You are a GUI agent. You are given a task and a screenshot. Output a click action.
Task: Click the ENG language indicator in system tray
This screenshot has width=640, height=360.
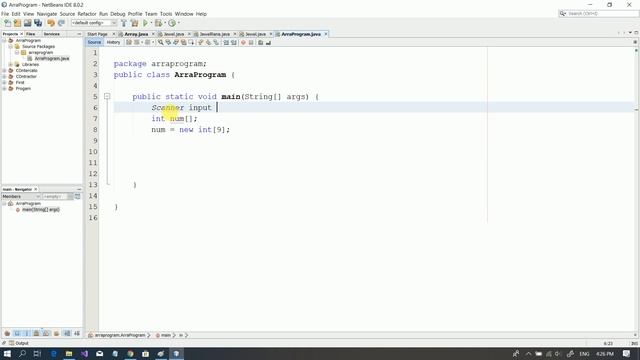point(584,353)
